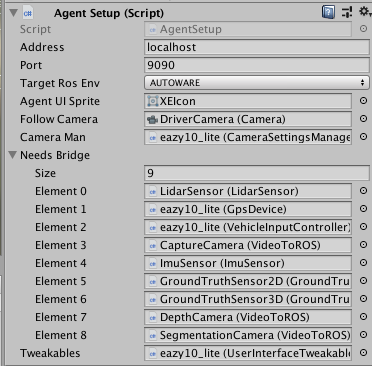Select the Address property label

[42, 47]
